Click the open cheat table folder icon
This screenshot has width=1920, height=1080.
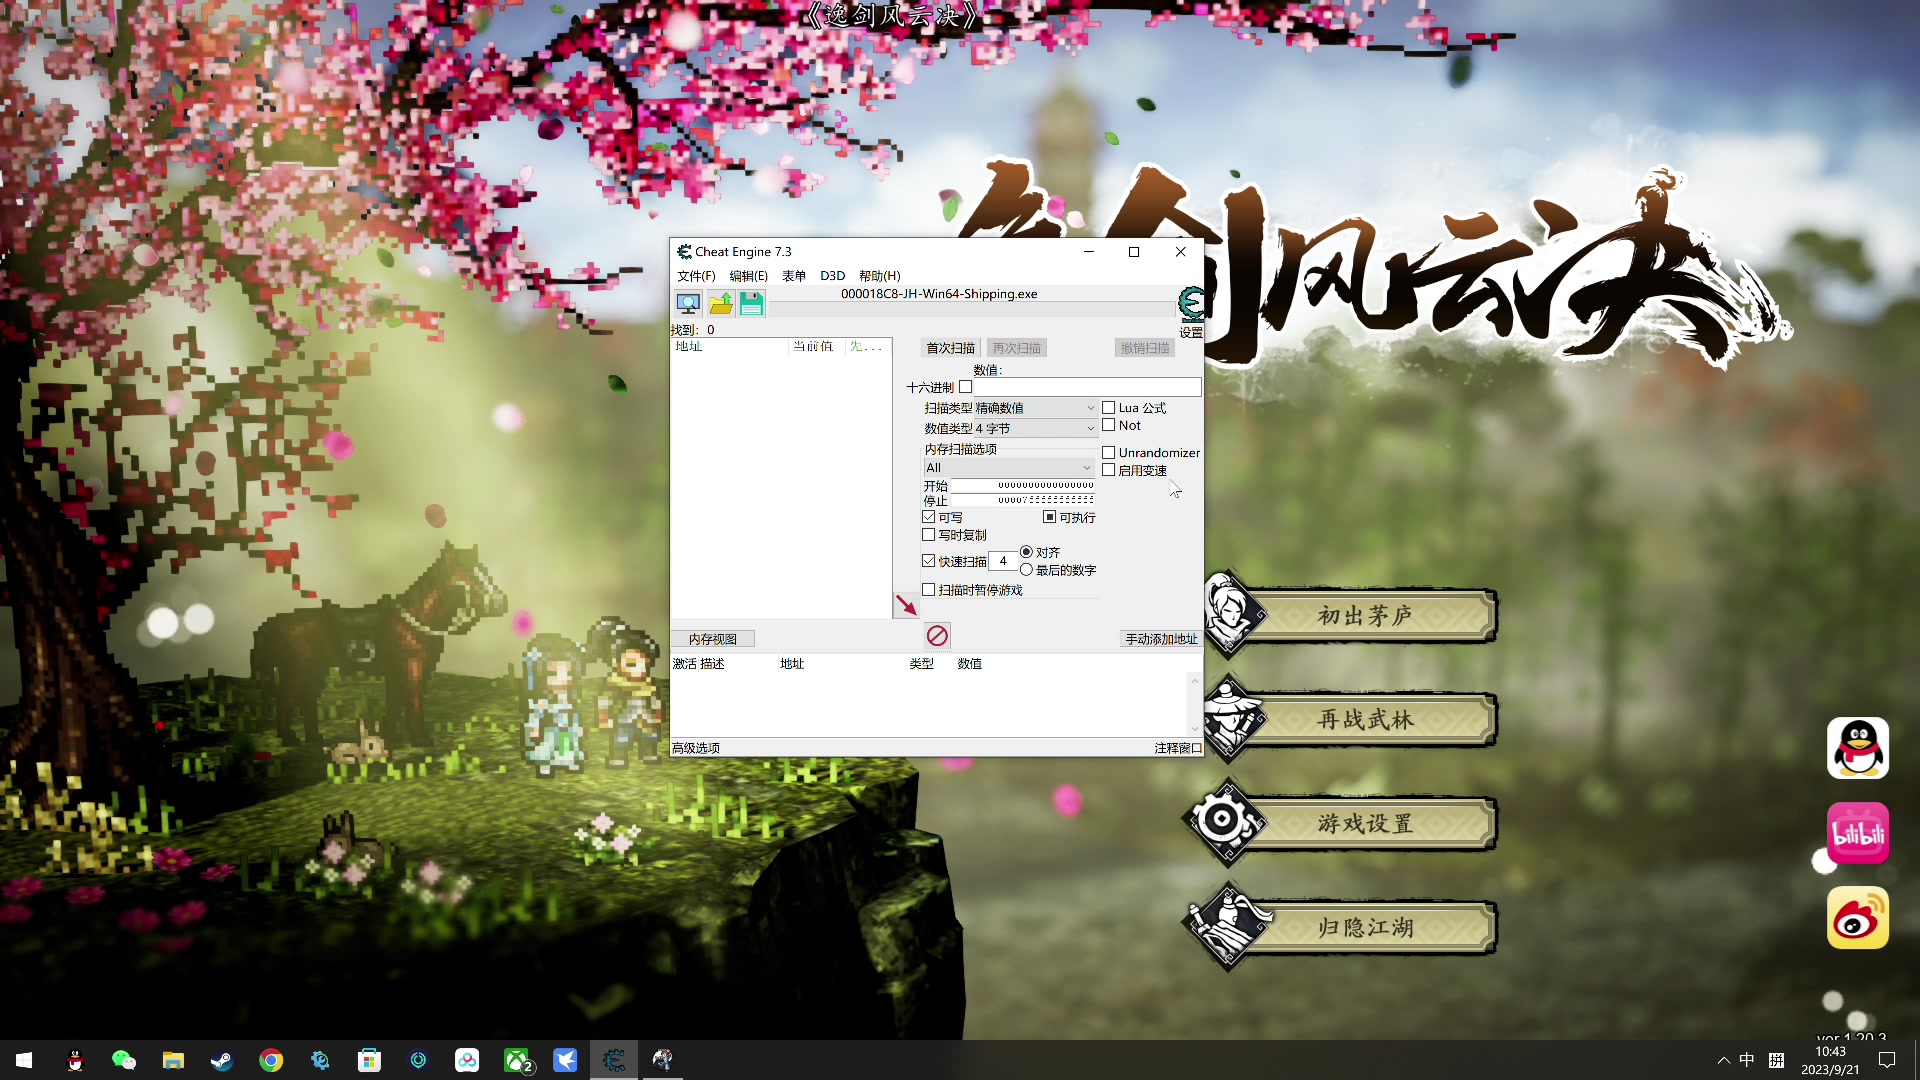point(720,303)
